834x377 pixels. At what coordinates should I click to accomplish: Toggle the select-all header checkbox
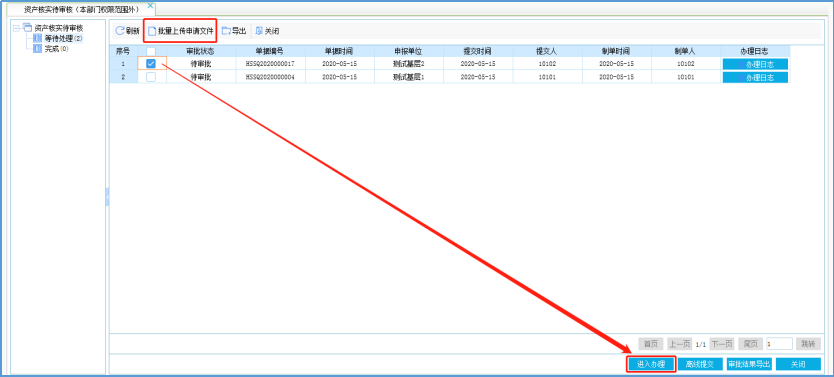pyautogui.click(x=151, y=51)
